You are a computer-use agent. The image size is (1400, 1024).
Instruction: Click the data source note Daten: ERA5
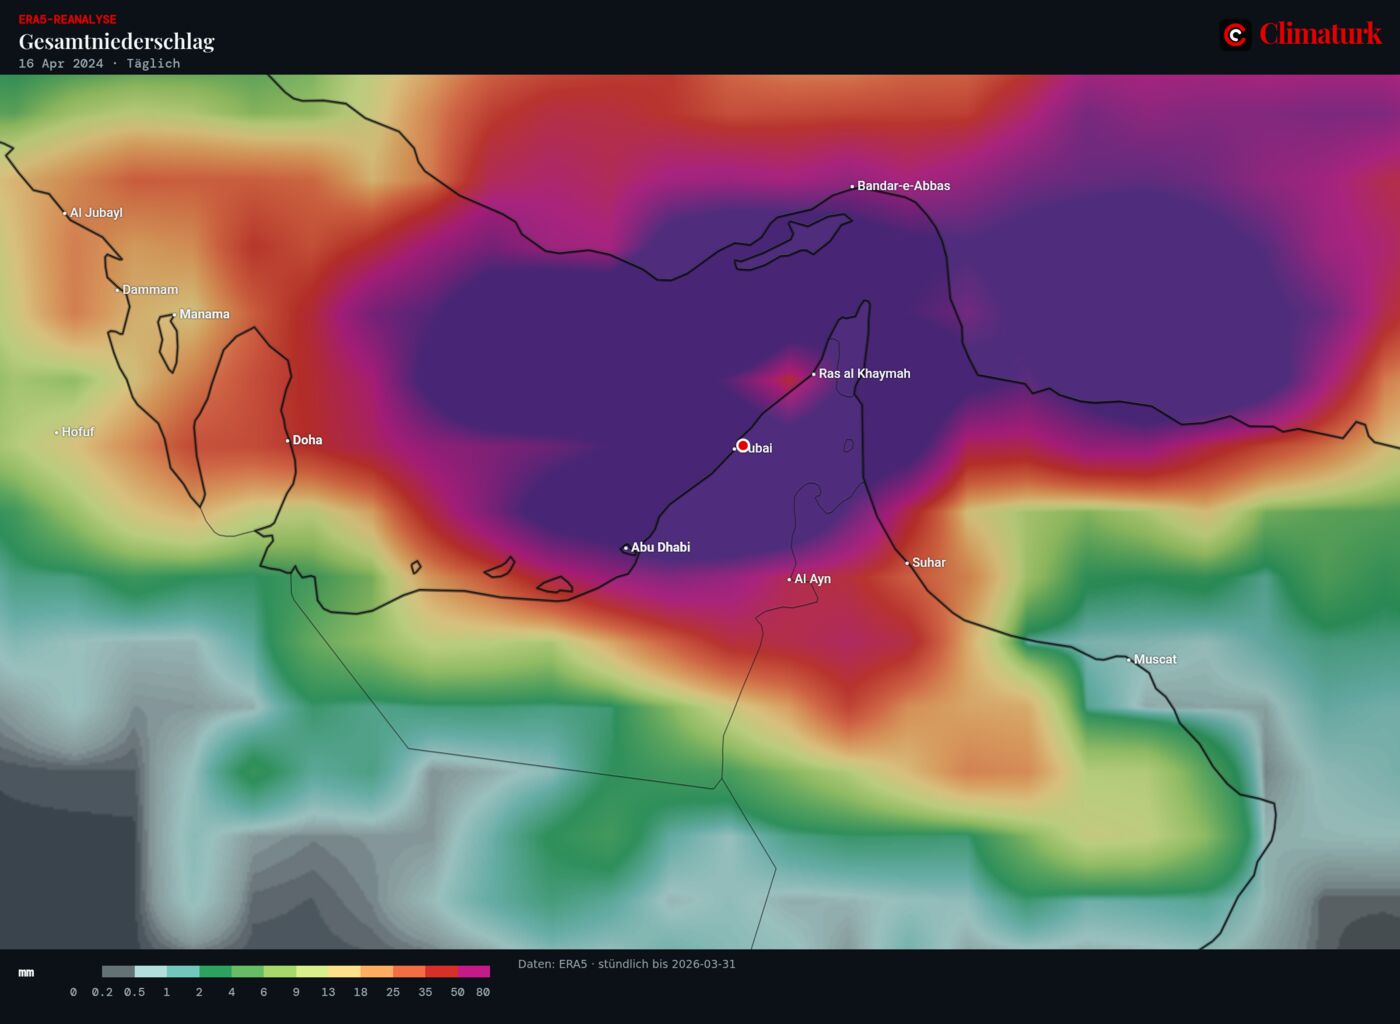click(x=626, y=964)
